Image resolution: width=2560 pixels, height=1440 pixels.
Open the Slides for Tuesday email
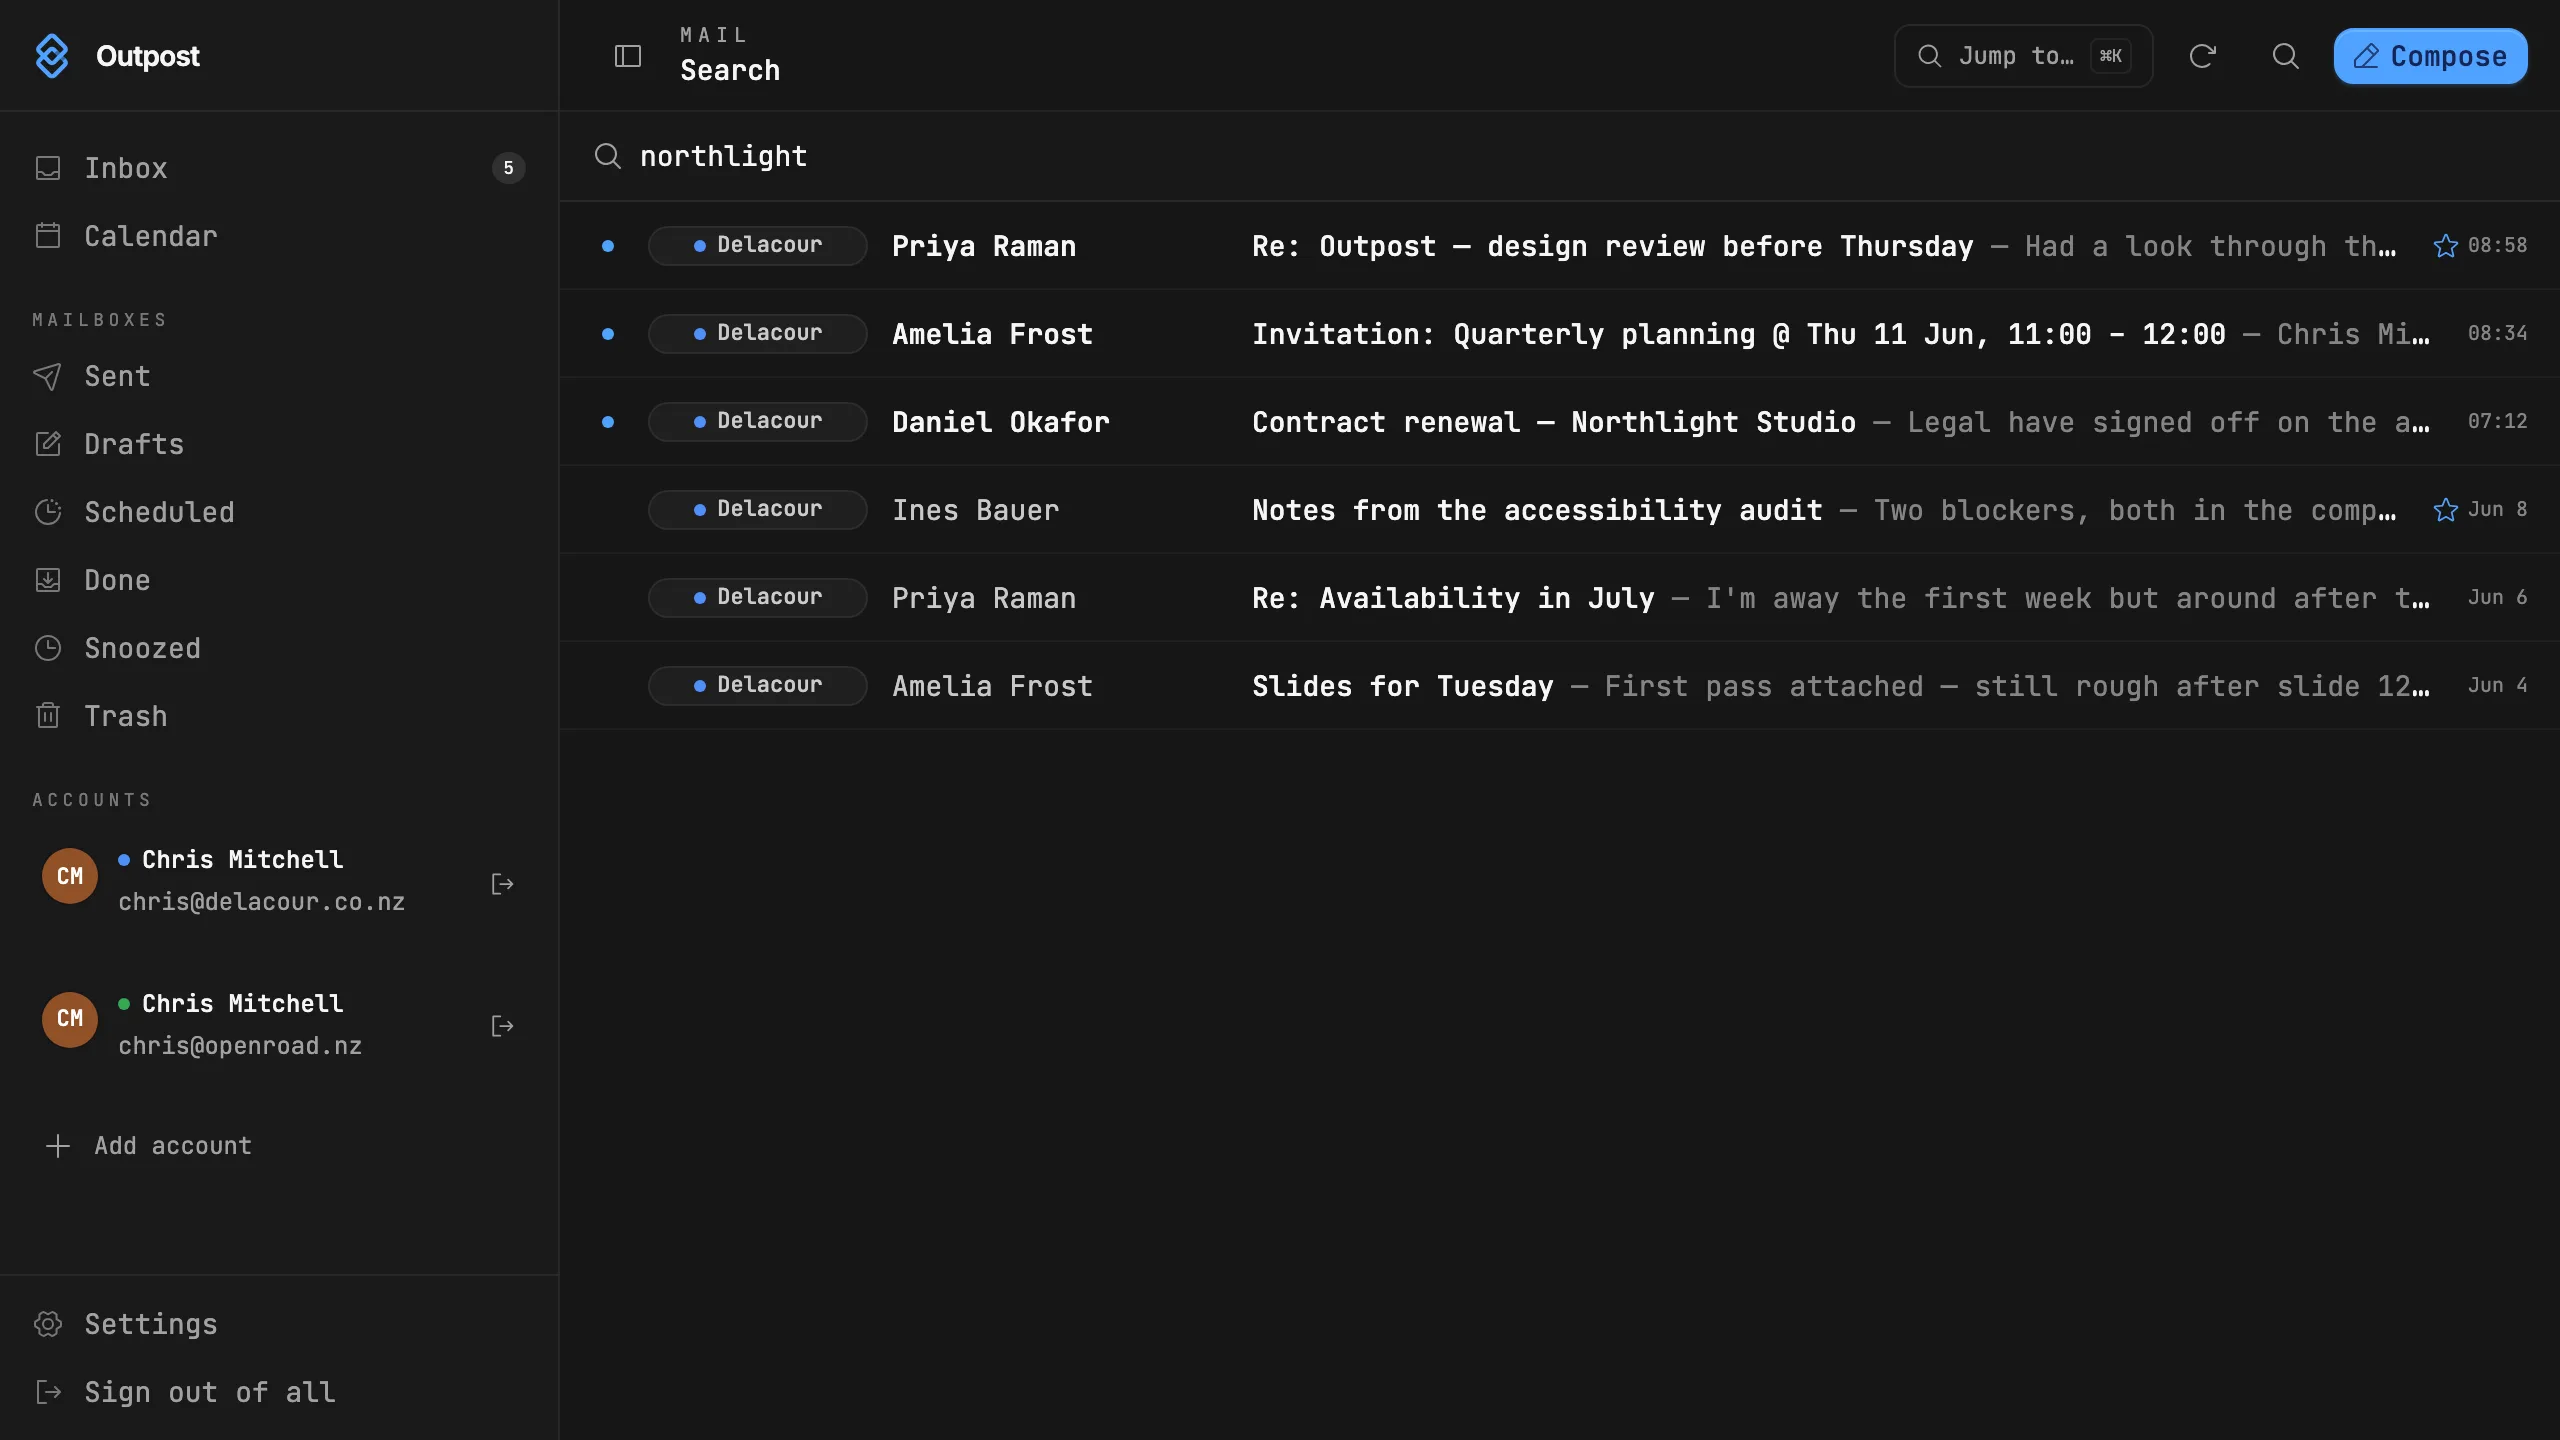coord(1559,686)
